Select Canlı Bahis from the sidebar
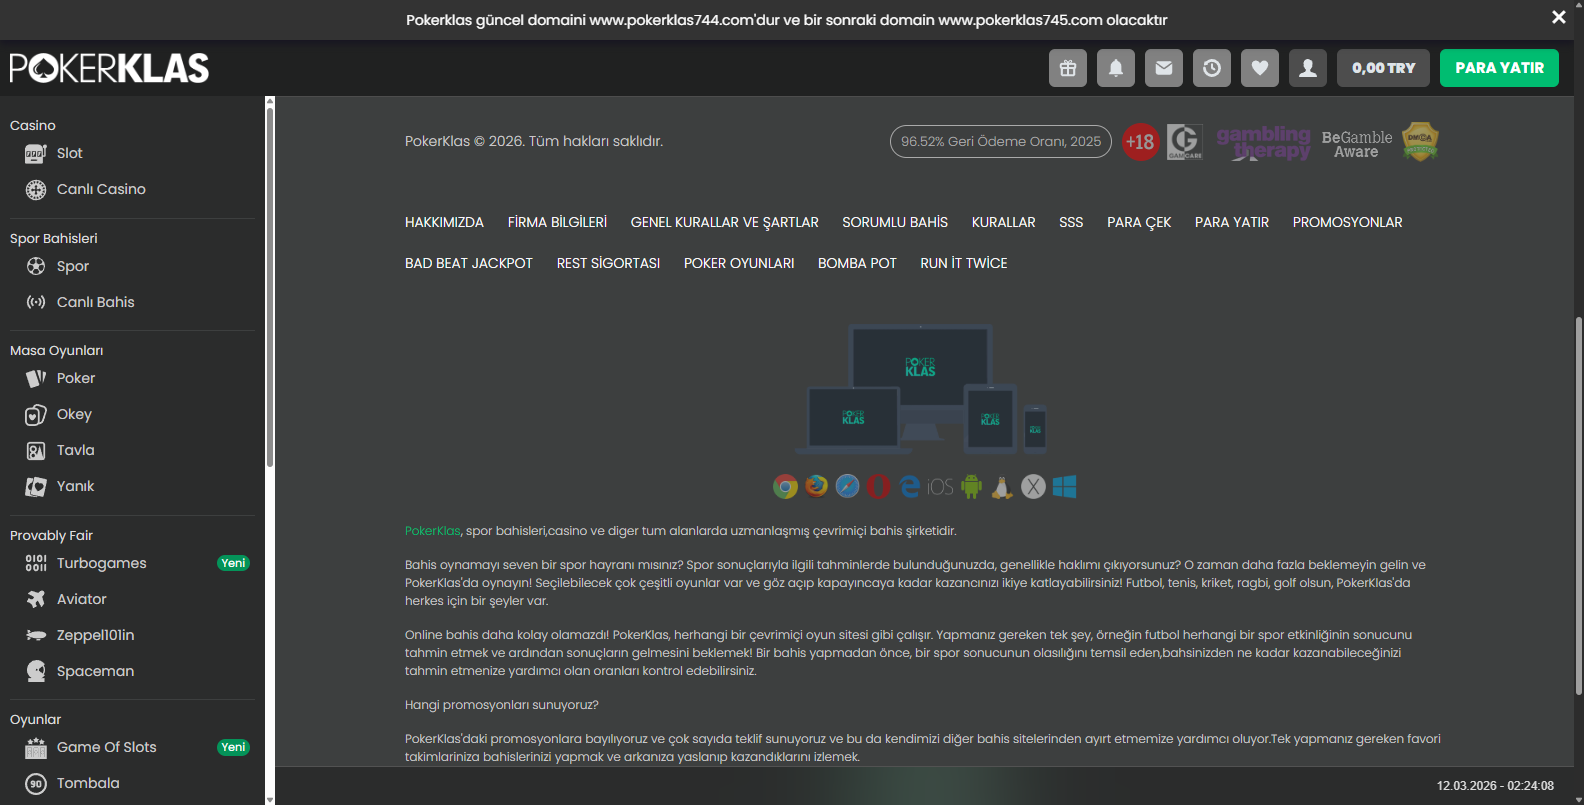This screenshot has height=805, width=1584. [95, 302]
